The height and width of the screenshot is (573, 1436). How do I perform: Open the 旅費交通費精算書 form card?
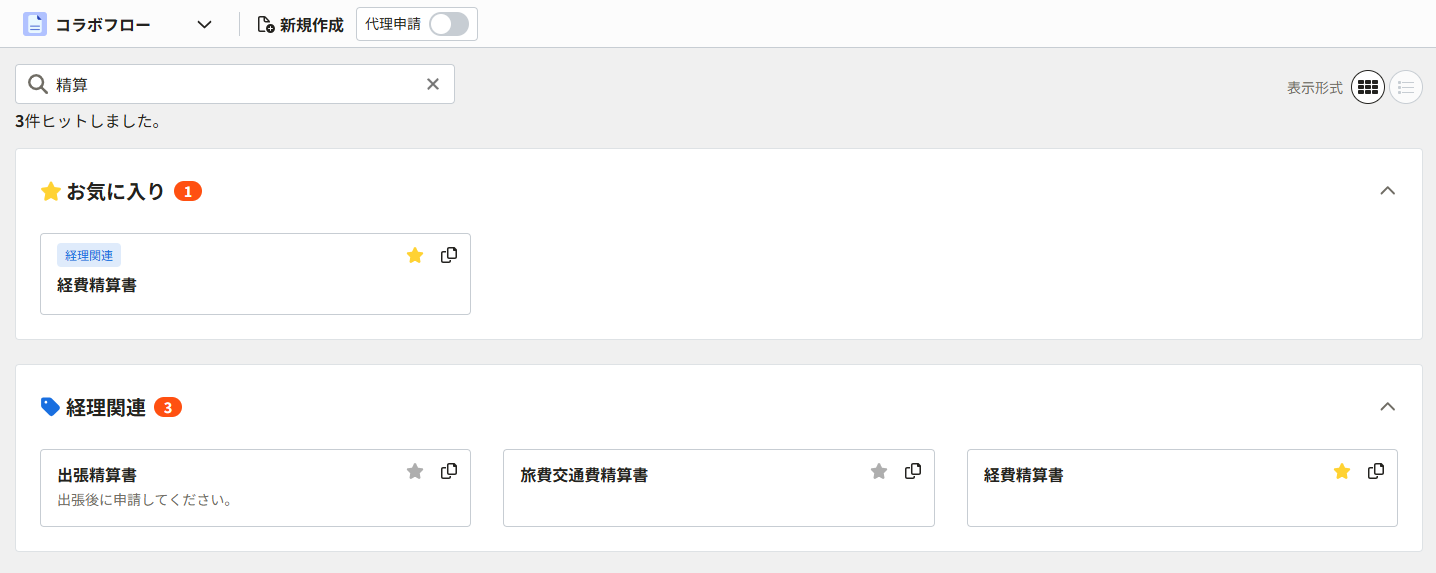click(719, 488)
